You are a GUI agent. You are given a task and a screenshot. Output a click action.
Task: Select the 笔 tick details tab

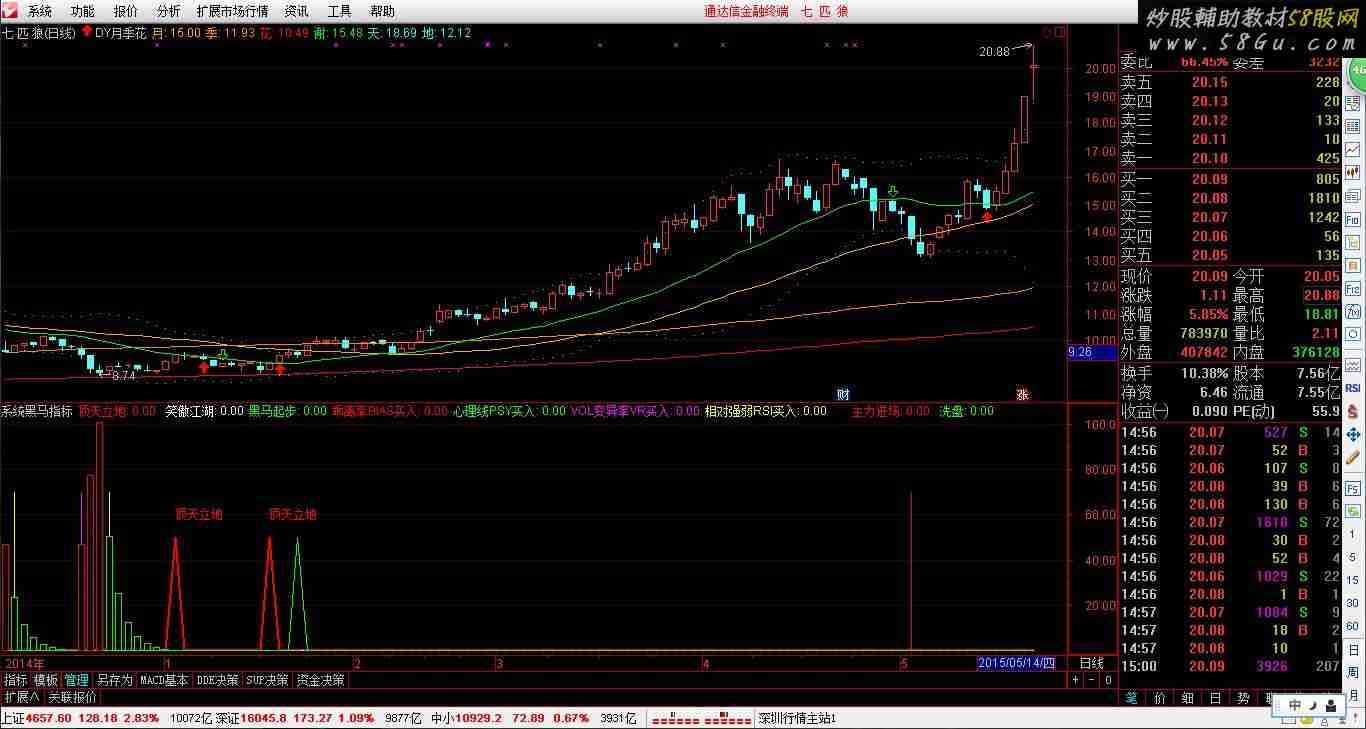(1132, 698)
